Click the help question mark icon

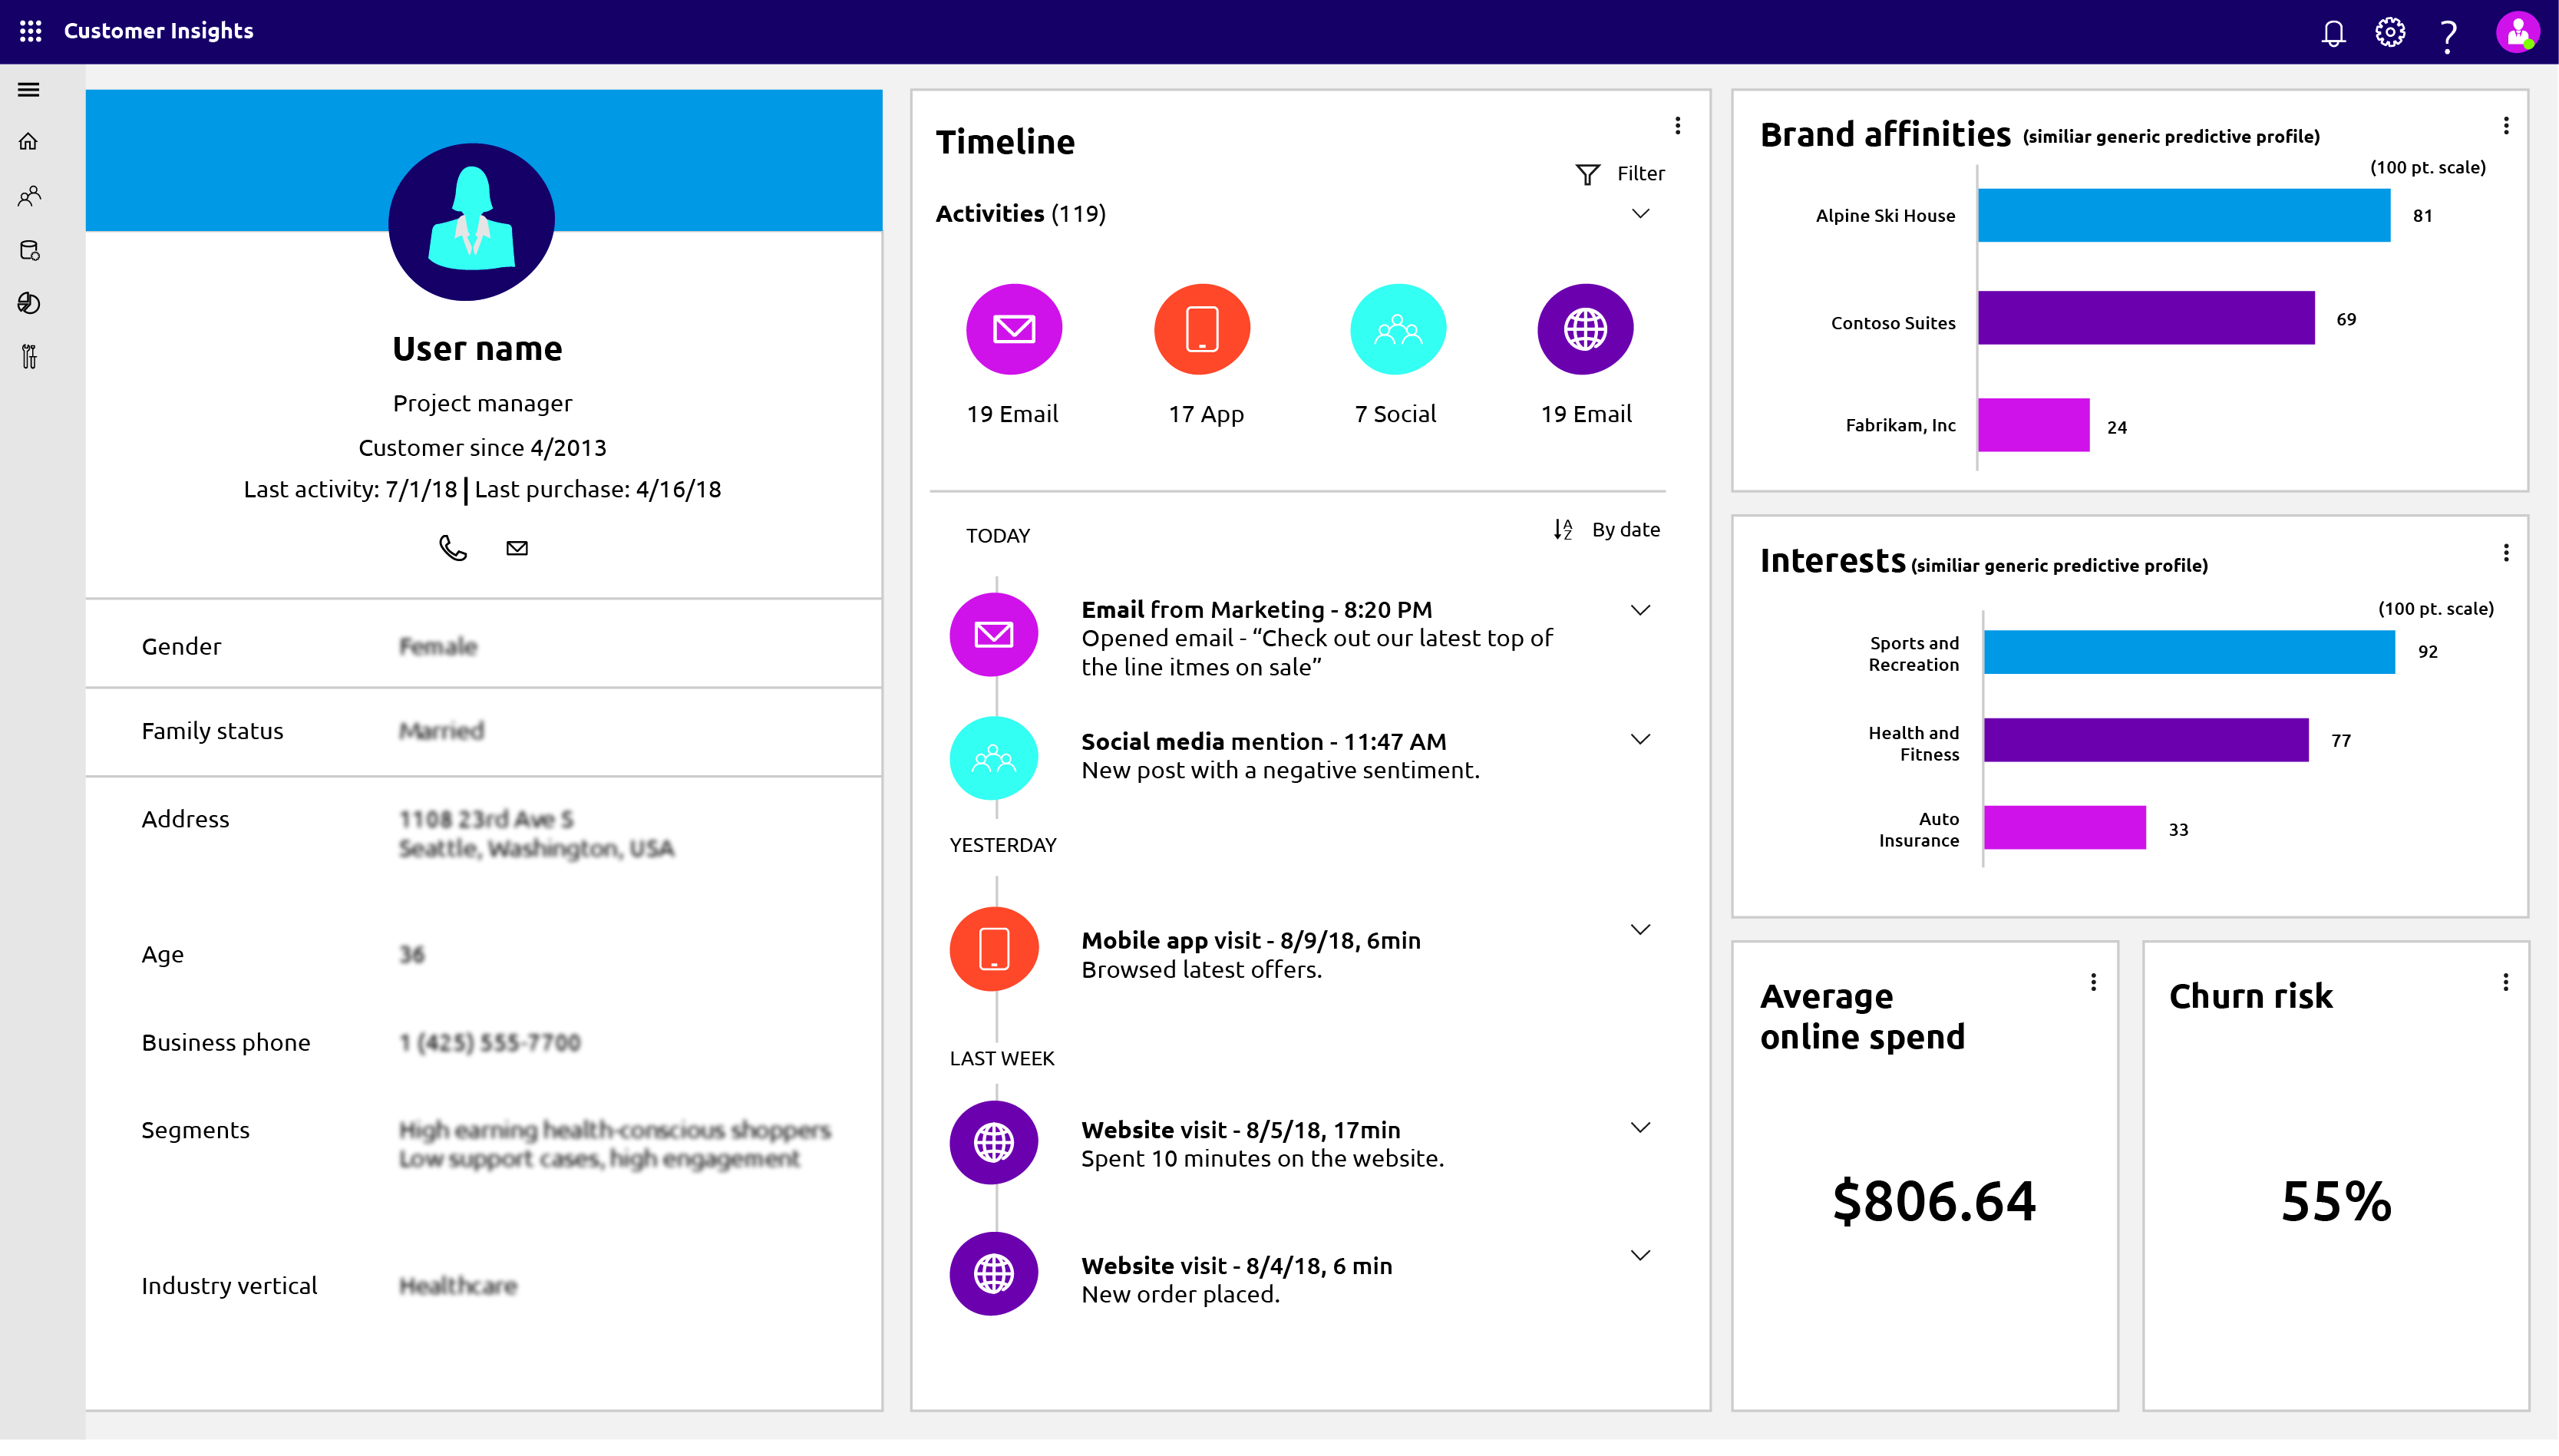tap(2448, 35)
